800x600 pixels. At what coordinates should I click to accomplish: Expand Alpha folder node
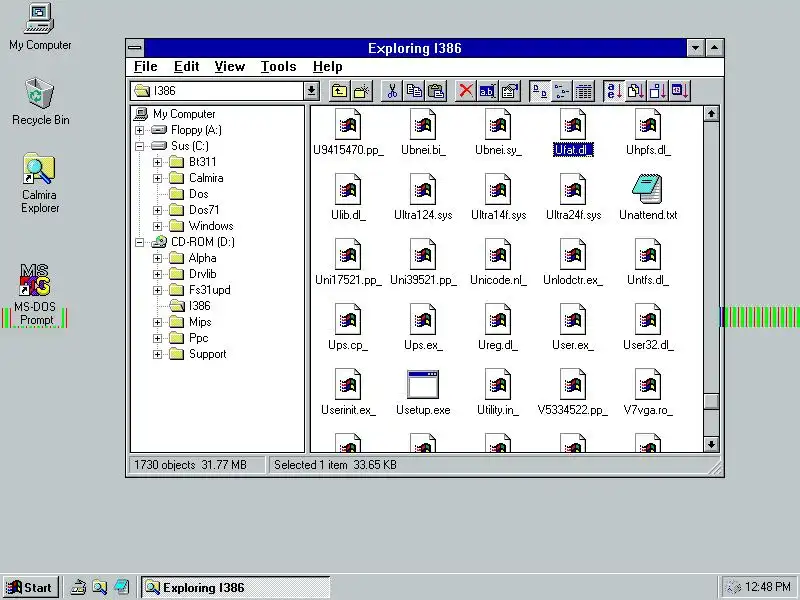point(157,258)
